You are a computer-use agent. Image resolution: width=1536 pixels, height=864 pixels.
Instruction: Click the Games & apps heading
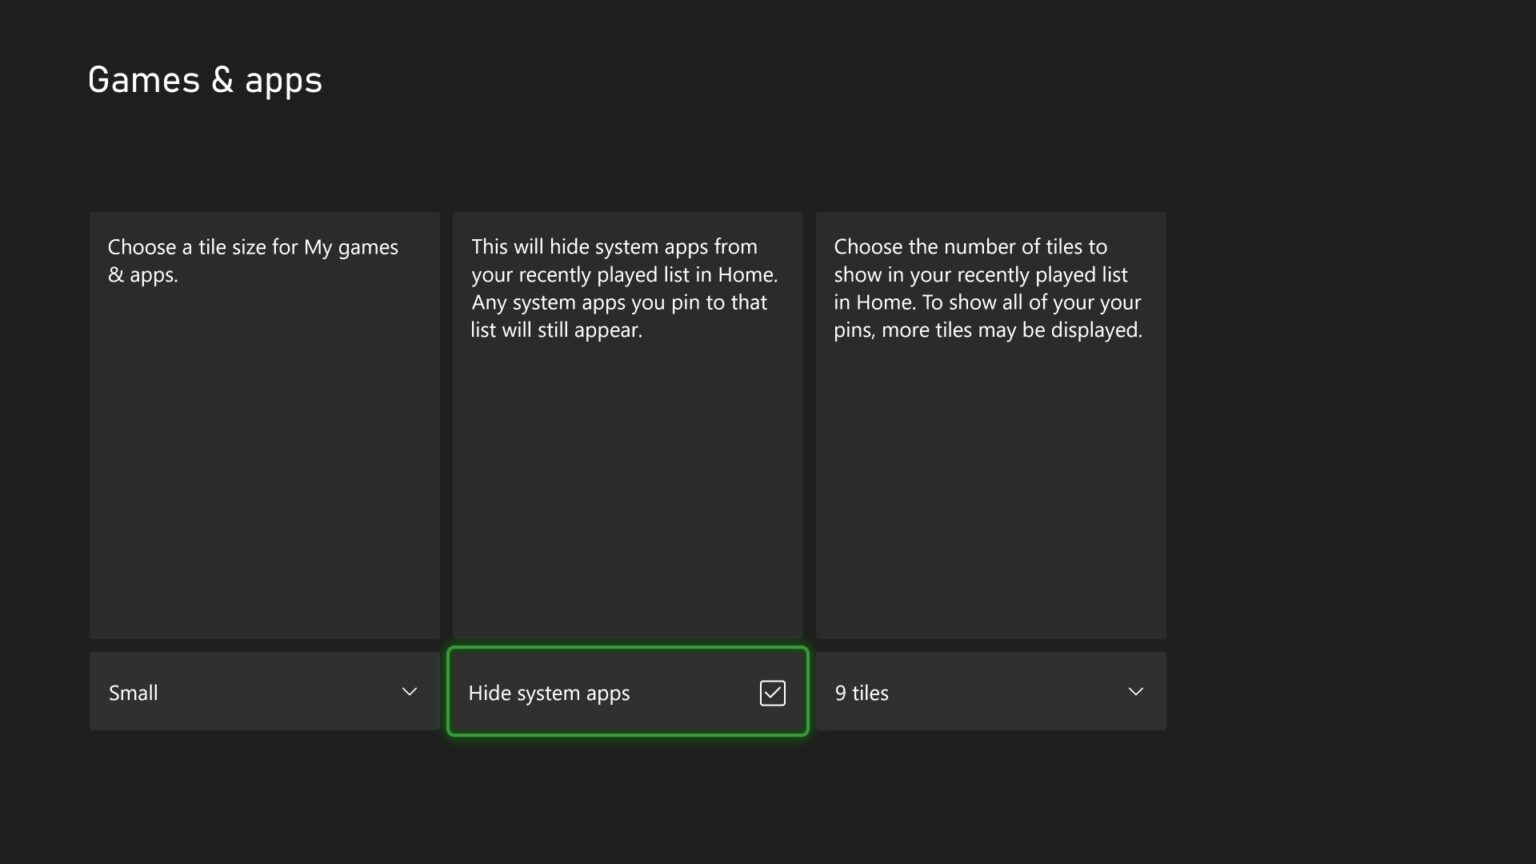point(204,79)
